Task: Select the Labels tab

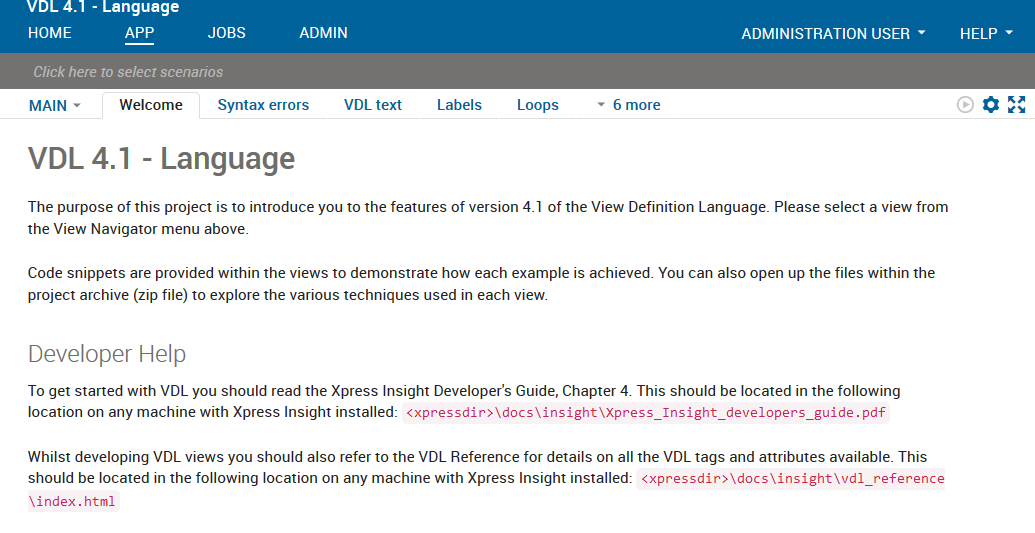Action: pos(459,105)
